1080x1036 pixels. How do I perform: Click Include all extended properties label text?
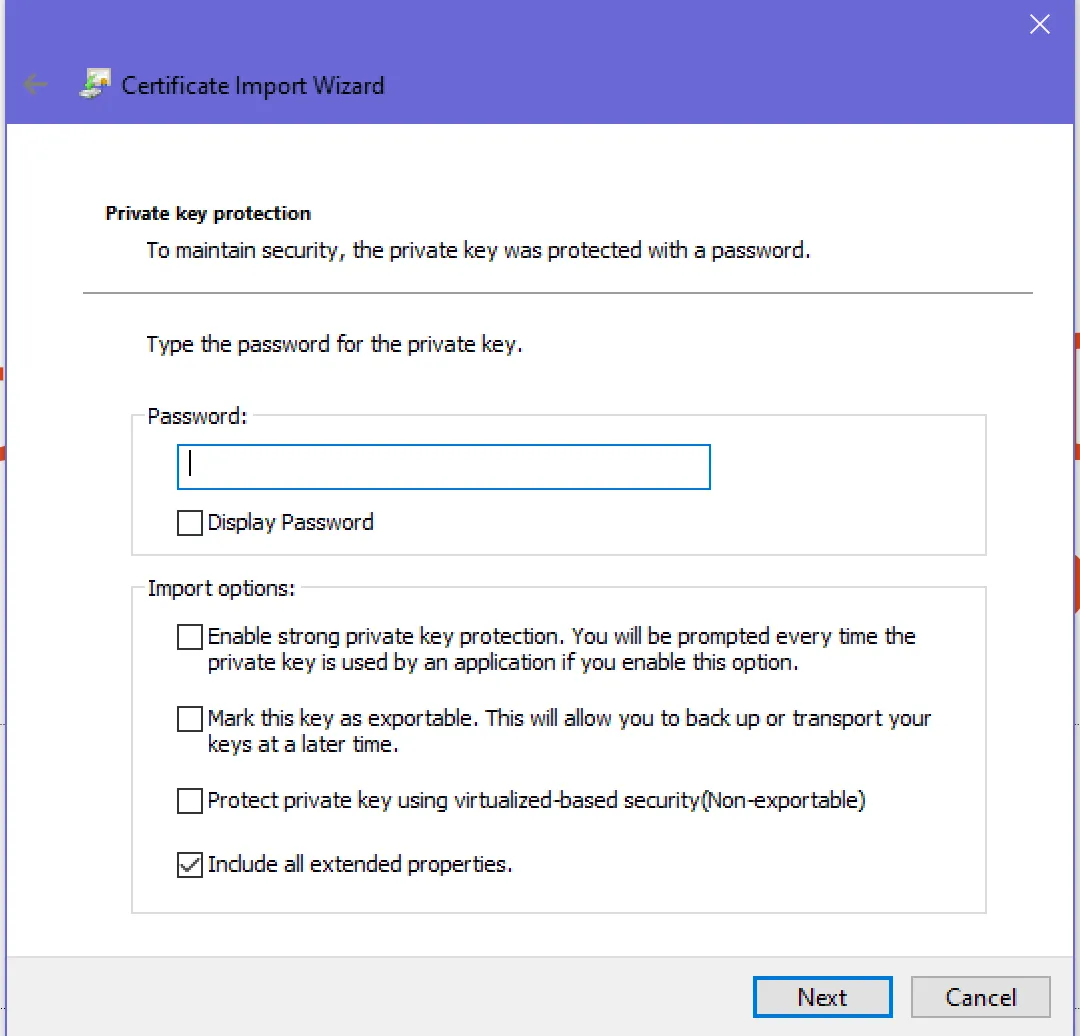360,864
